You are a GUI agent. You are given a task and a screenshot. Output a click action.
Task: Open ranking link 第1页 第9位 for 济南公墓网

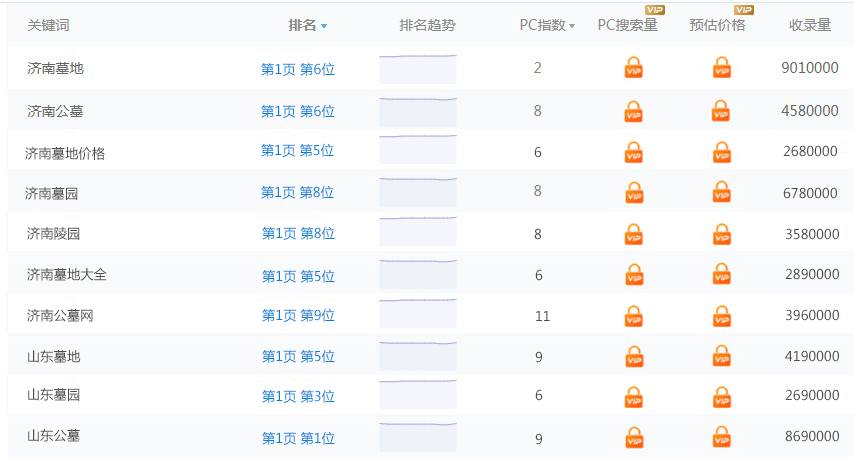pos(298,315)
